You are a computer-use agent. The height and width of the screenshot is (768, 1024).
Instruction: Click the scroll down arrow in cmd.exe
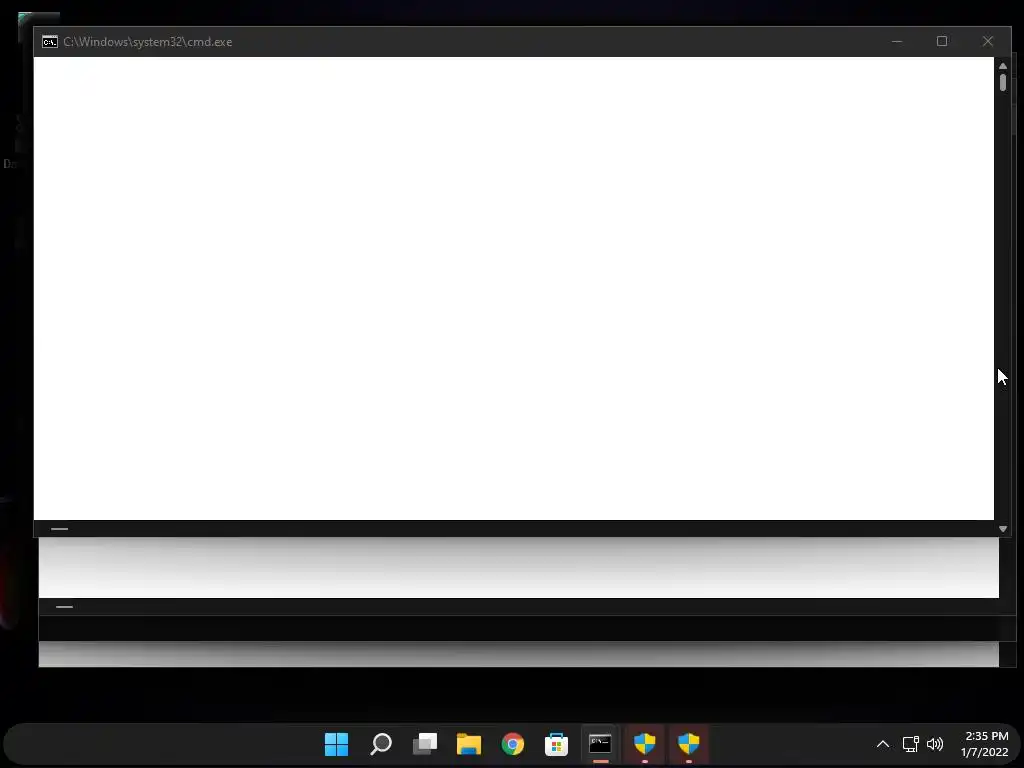click(x=1003, y=529)
